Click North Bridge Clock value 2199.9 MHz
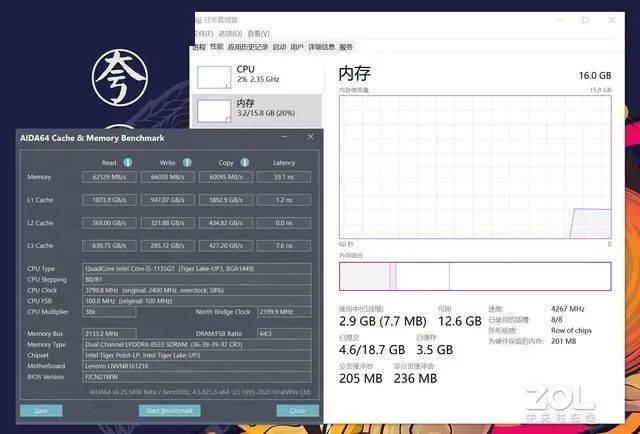 [x=284, y=312]
